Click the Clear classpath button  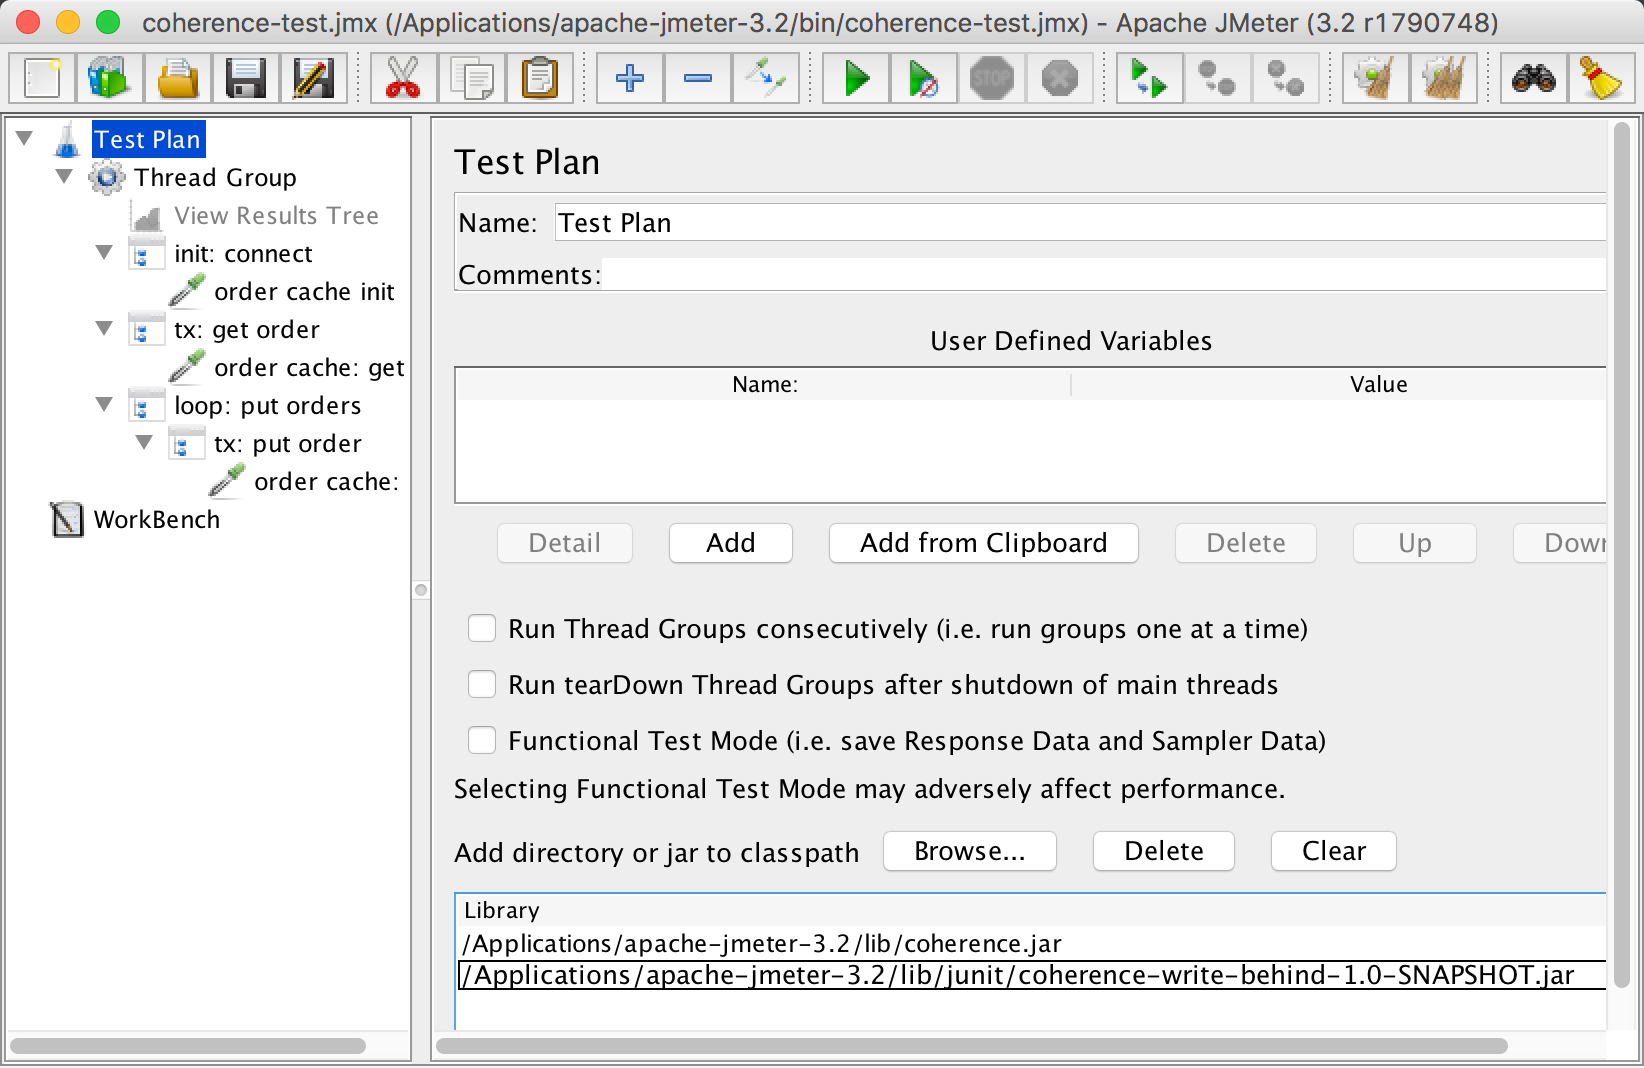tap(1334, 851)
